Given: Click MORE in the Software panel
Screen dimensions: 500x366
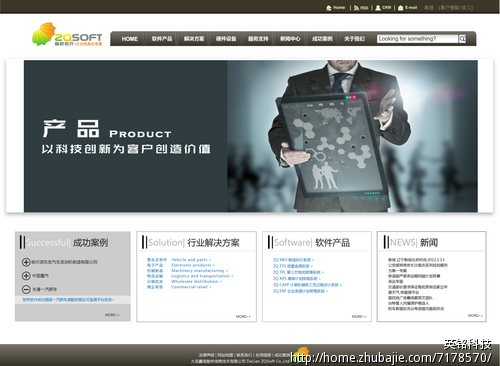Looking at the screenshot, I should 359,316.
